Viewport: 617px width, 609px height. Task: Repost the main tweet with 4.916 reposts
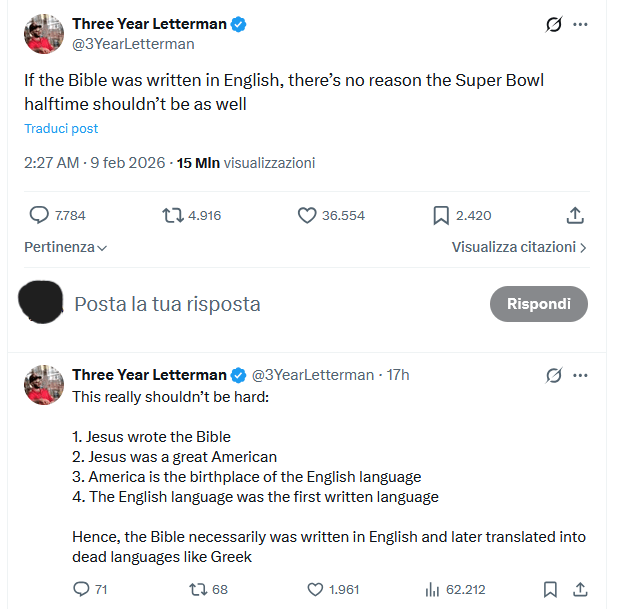173,215
